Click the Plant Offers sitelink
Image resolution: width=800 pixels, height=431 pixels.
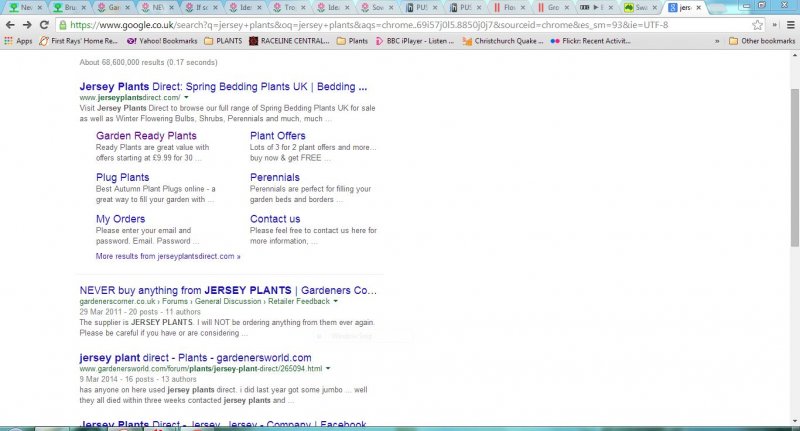[278, 135]
